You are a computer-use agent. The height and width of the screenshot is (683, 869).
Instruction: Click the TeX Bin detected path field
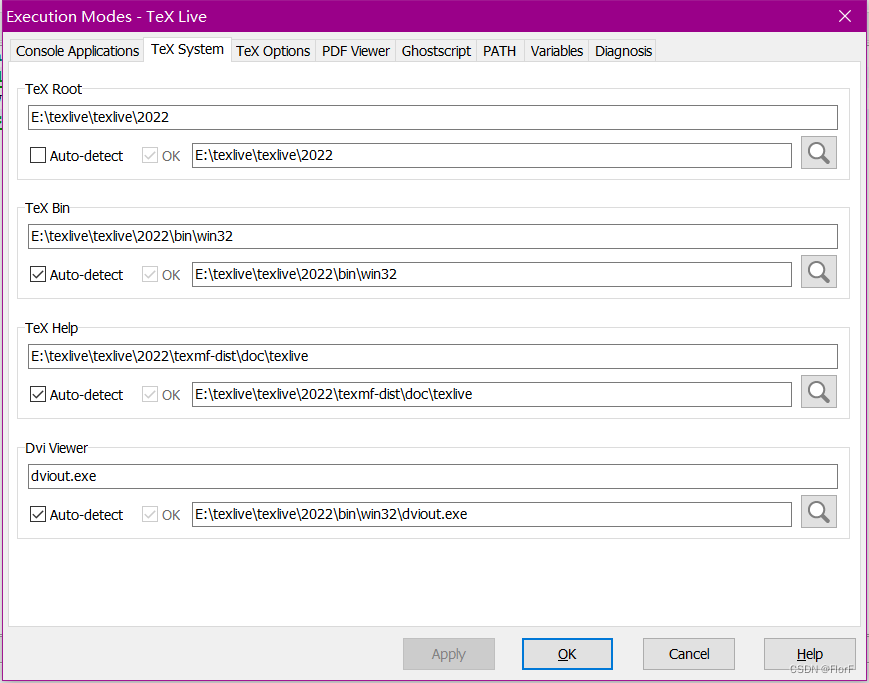coord(492,274)
